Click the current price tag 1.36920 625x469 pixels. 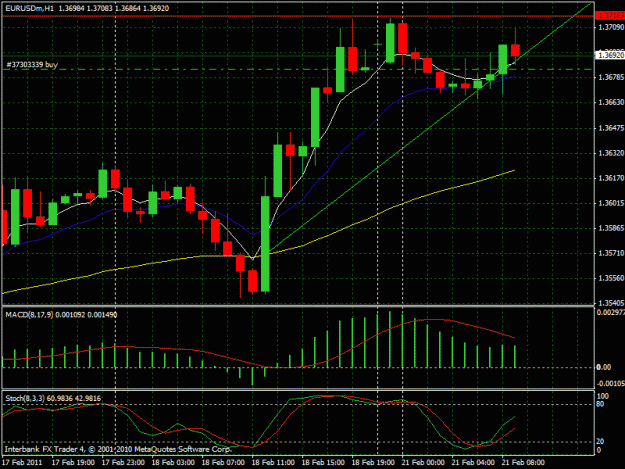tap(610, 55)
